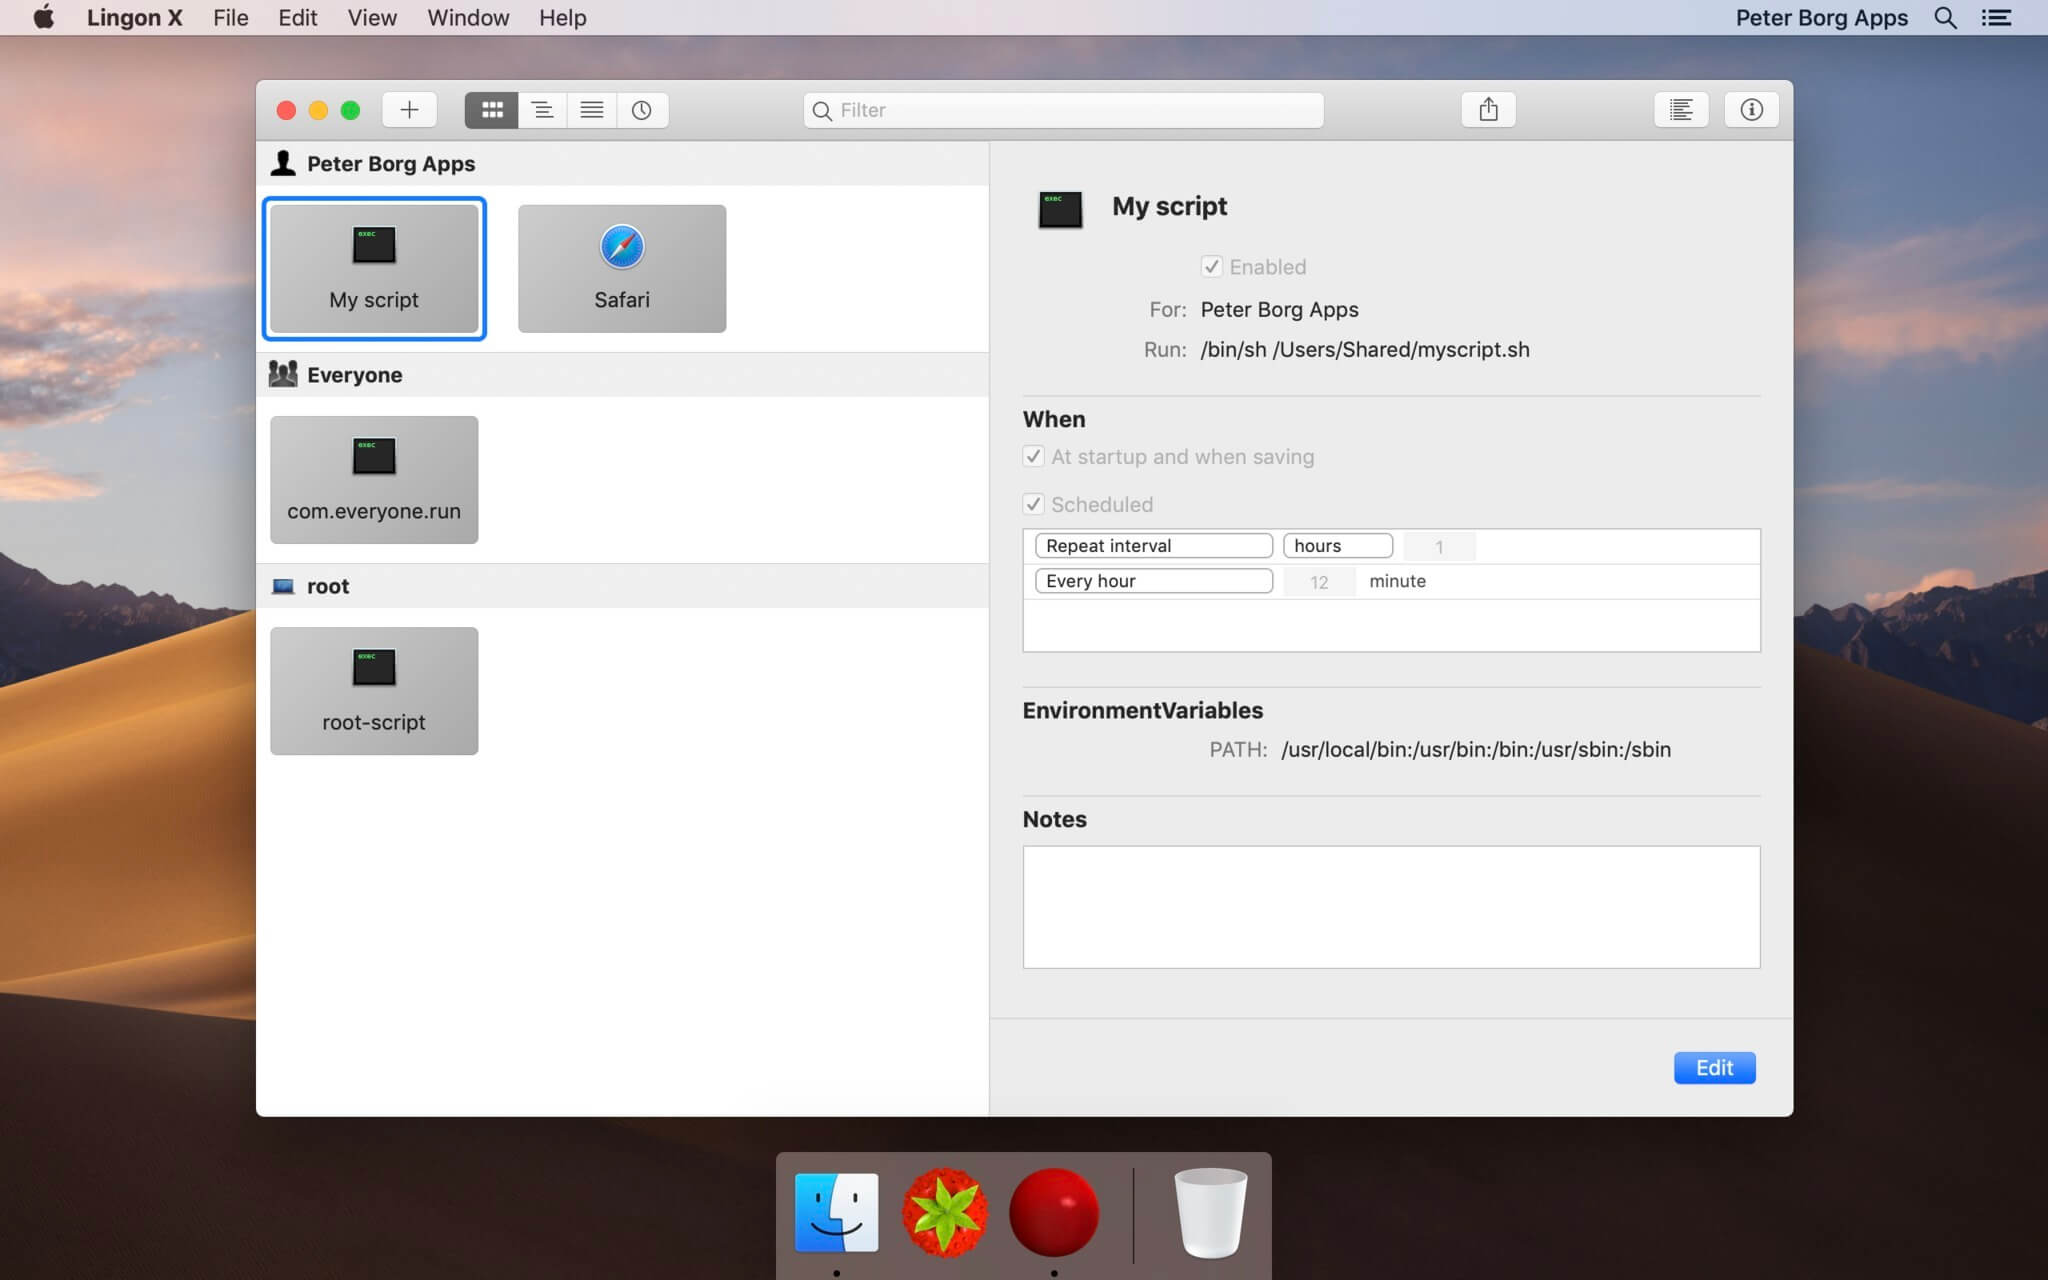Open the Trash in the Dock
Screen dimensions: 2048x1280
(x=1210, y=1212)
